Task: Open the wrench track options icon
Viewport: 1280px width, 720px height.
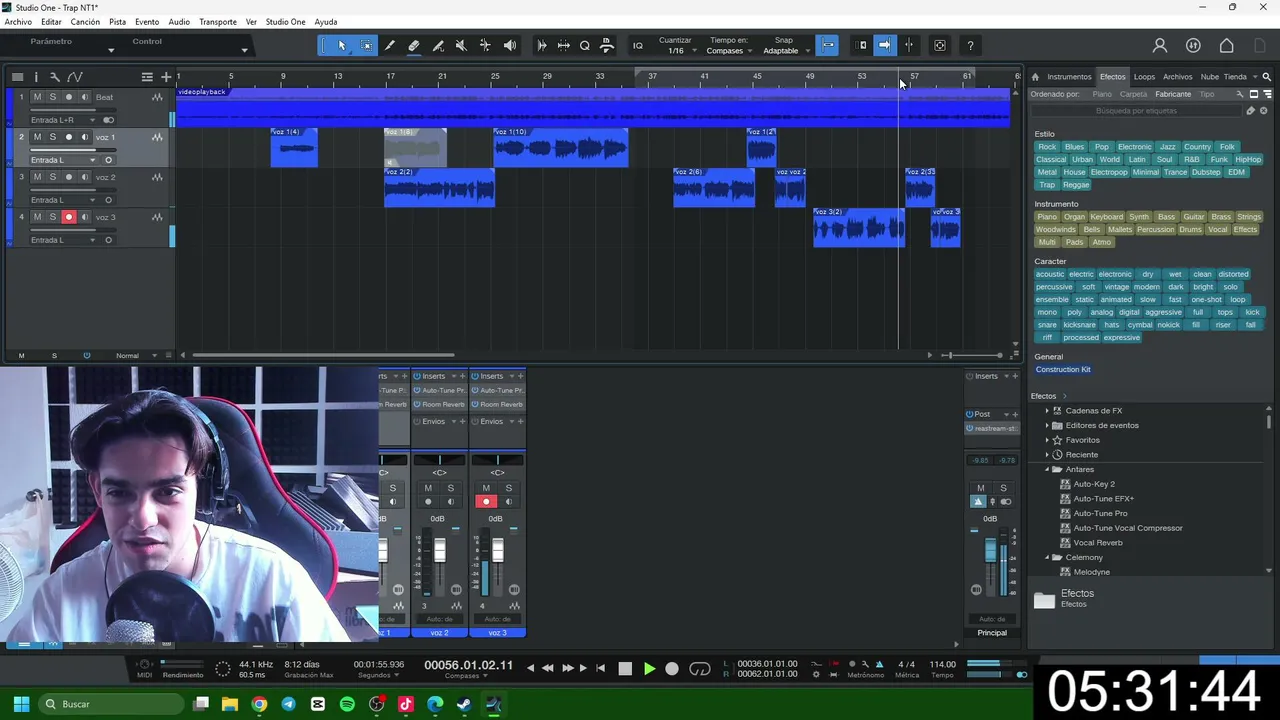Action: (x=55, y=77)
